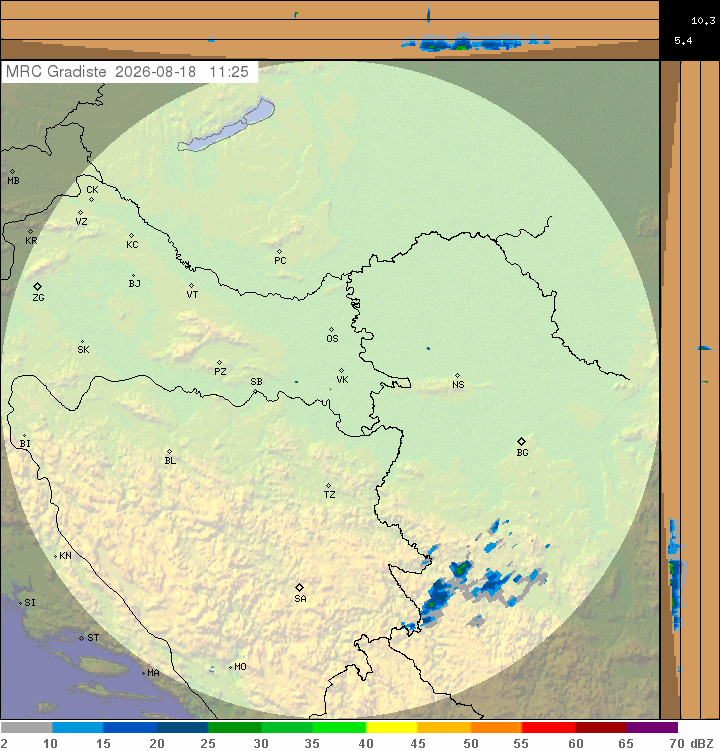This screenshot has height=751, width=720.
Task: Click the SB station label
Action: [256, 382]
